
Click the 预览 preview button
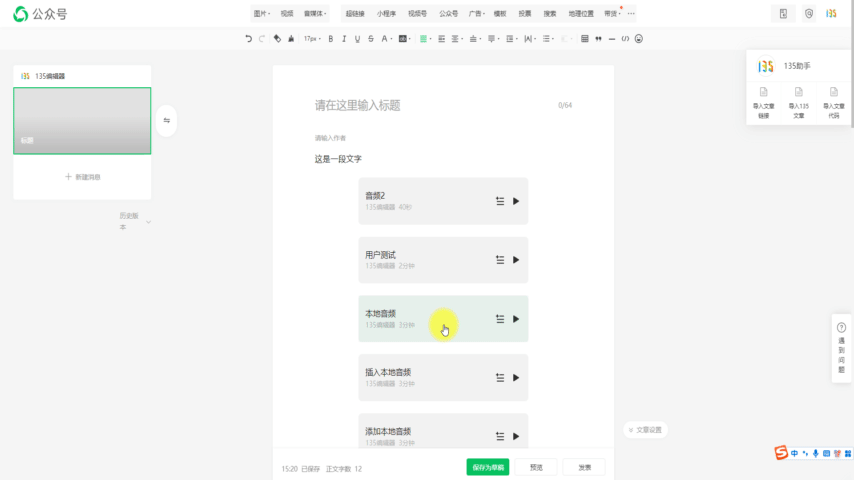(536, 467)
